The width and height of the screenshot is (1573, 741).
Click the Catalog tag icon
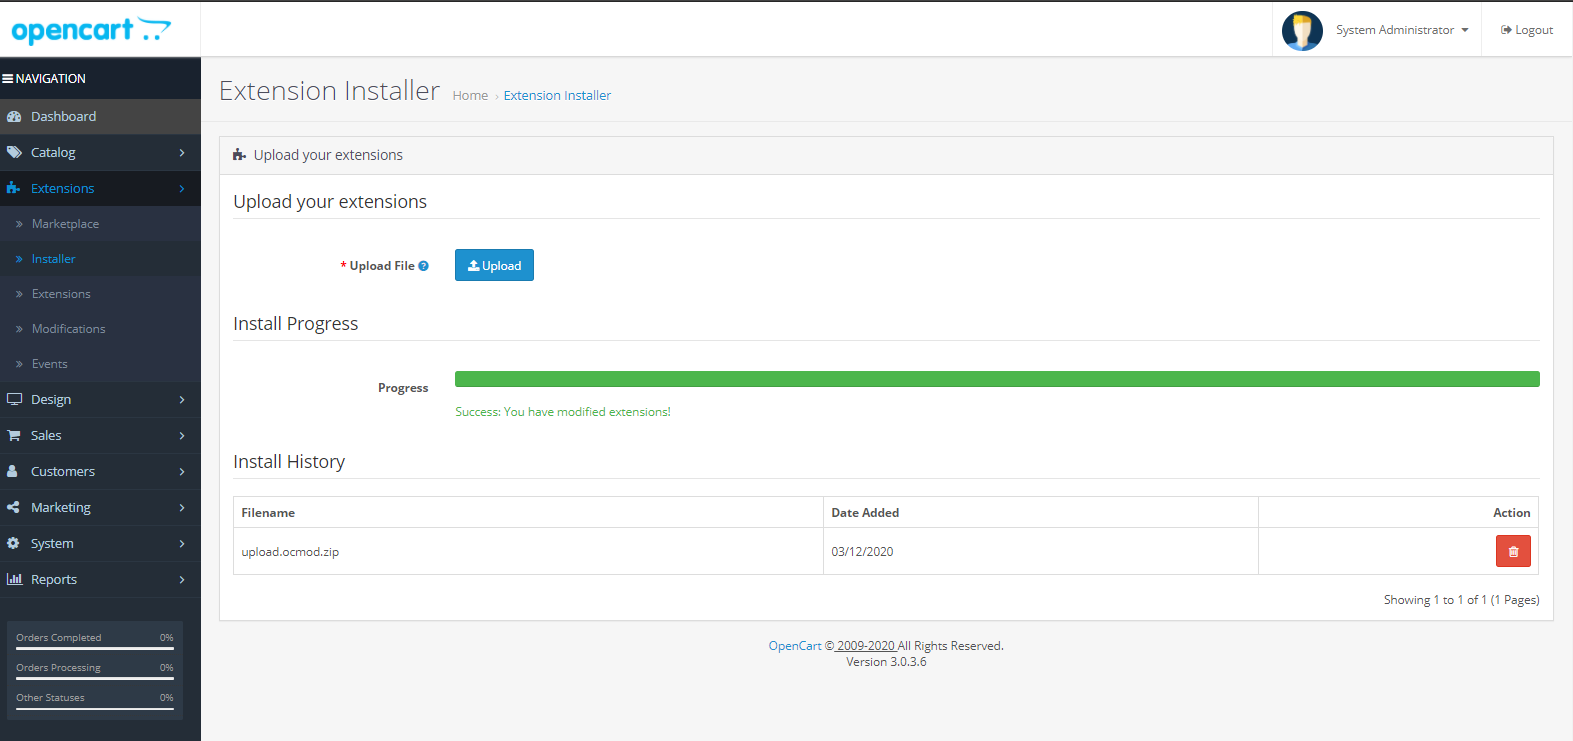pos(14,152)
